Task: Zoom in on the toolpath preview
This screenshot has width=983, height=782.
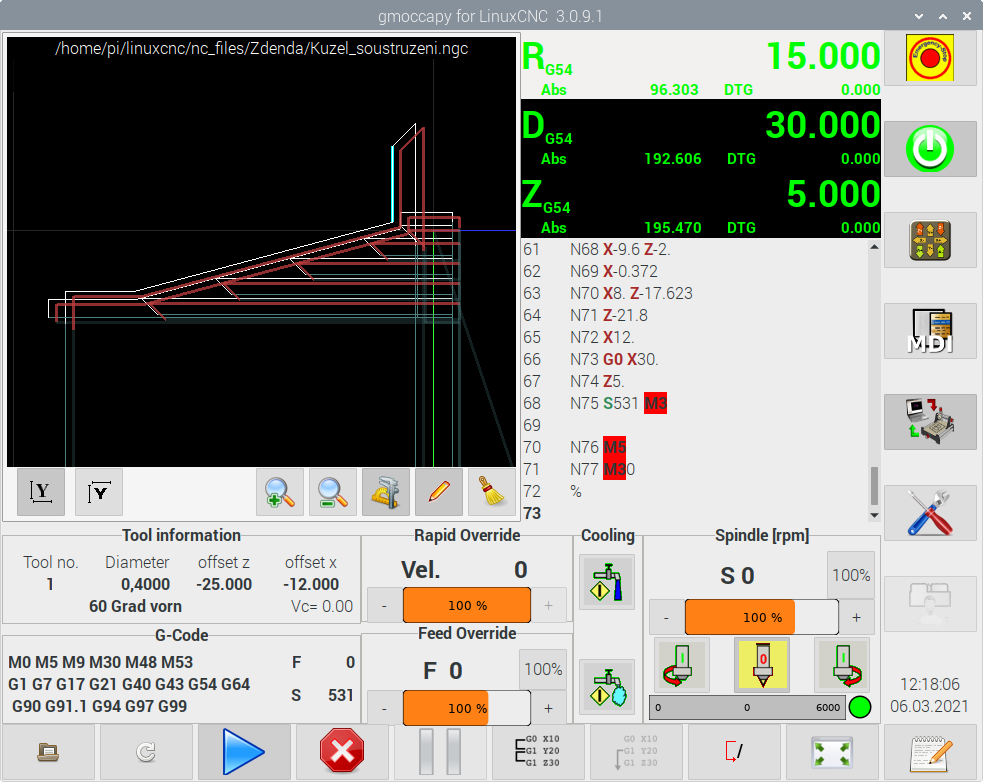Action: (x=280, y=492)
